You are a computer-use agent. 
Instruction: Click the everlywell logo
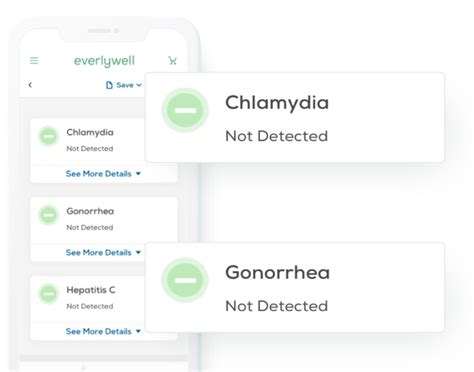[104, 61]
